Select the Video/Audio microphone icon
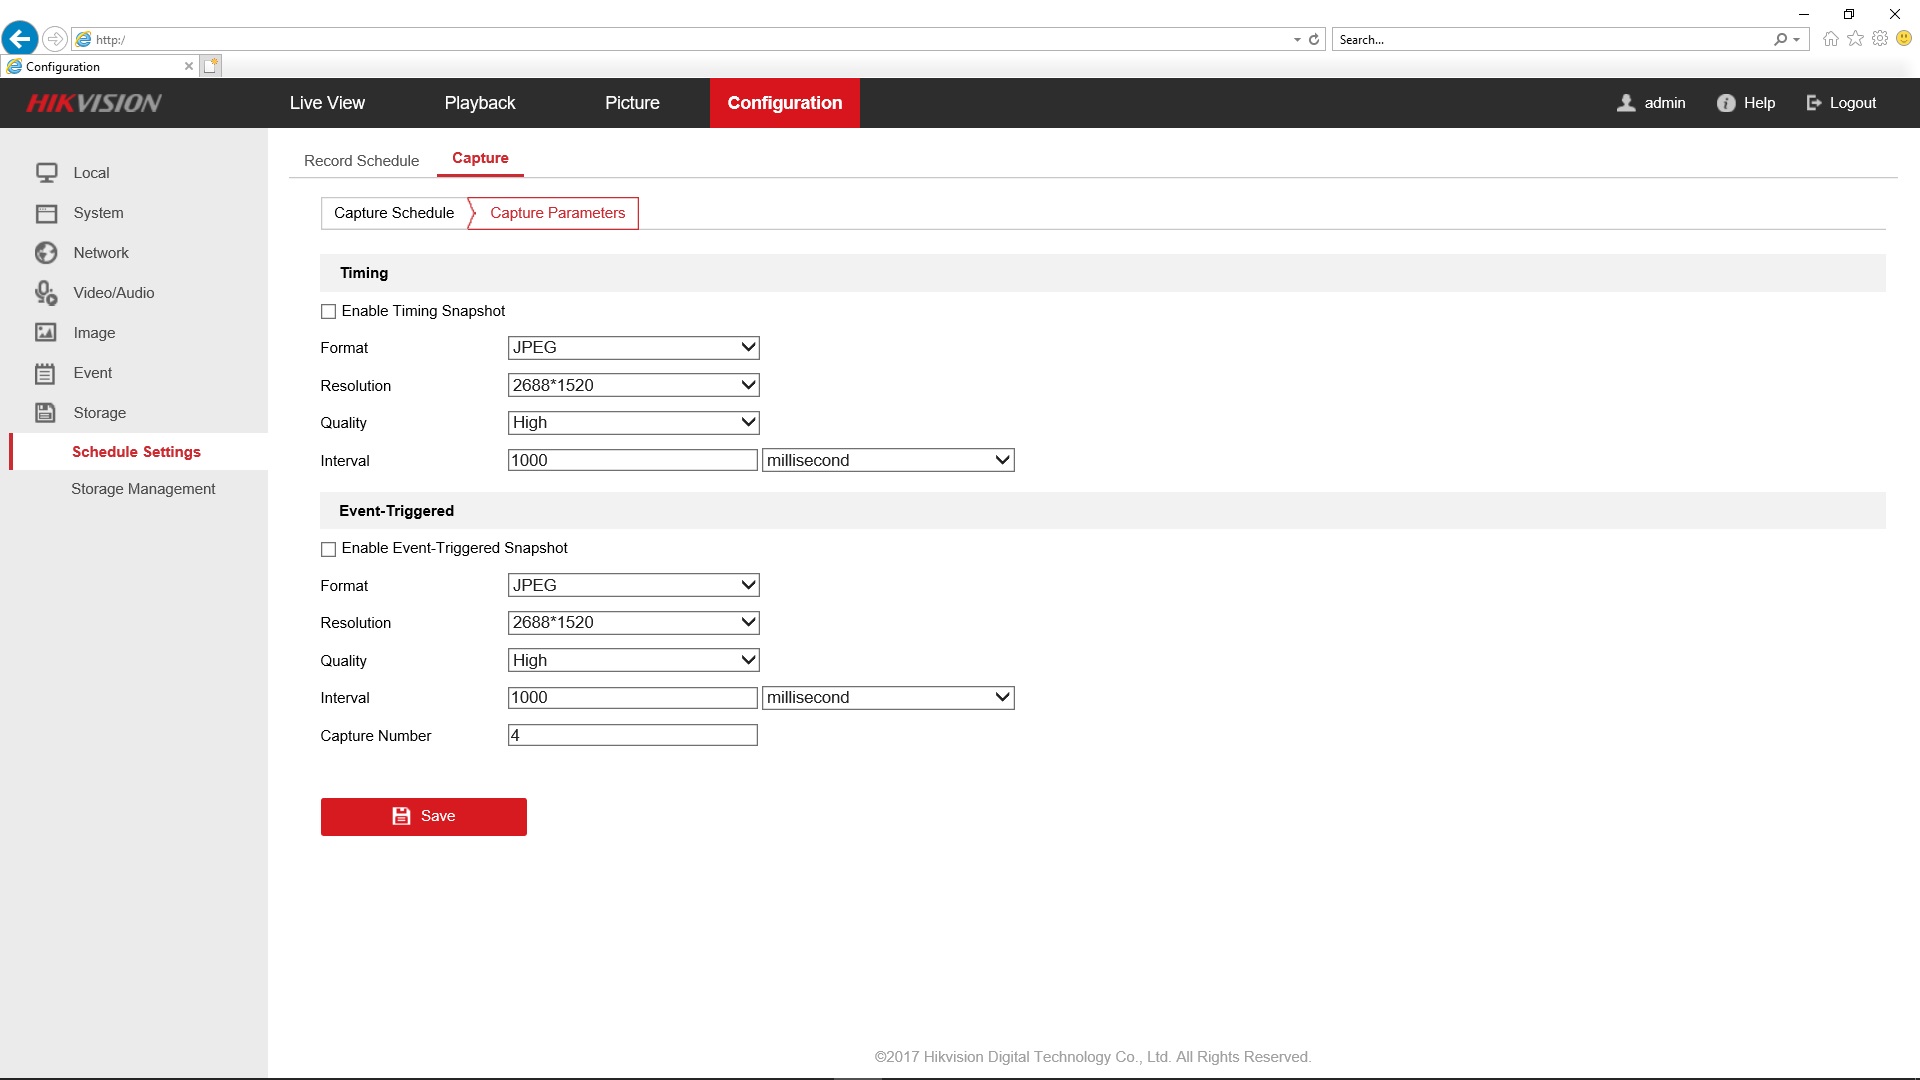Viewport: 1920px width, 1080px height. point(46,293)
